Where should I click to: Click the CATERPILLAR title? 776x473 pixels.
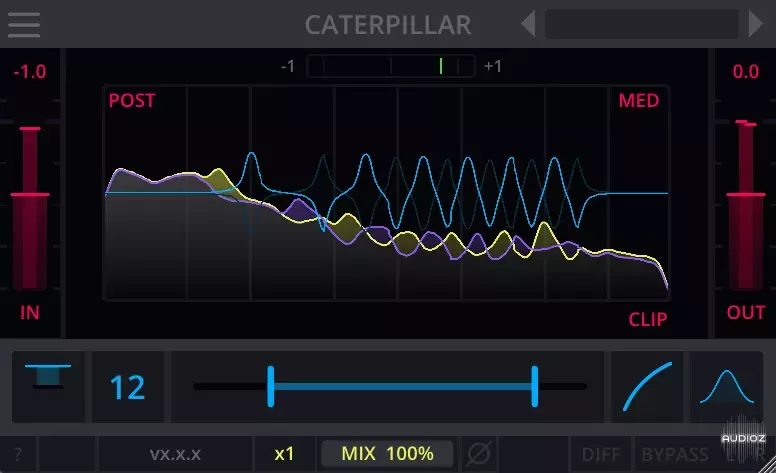(388, 25)
